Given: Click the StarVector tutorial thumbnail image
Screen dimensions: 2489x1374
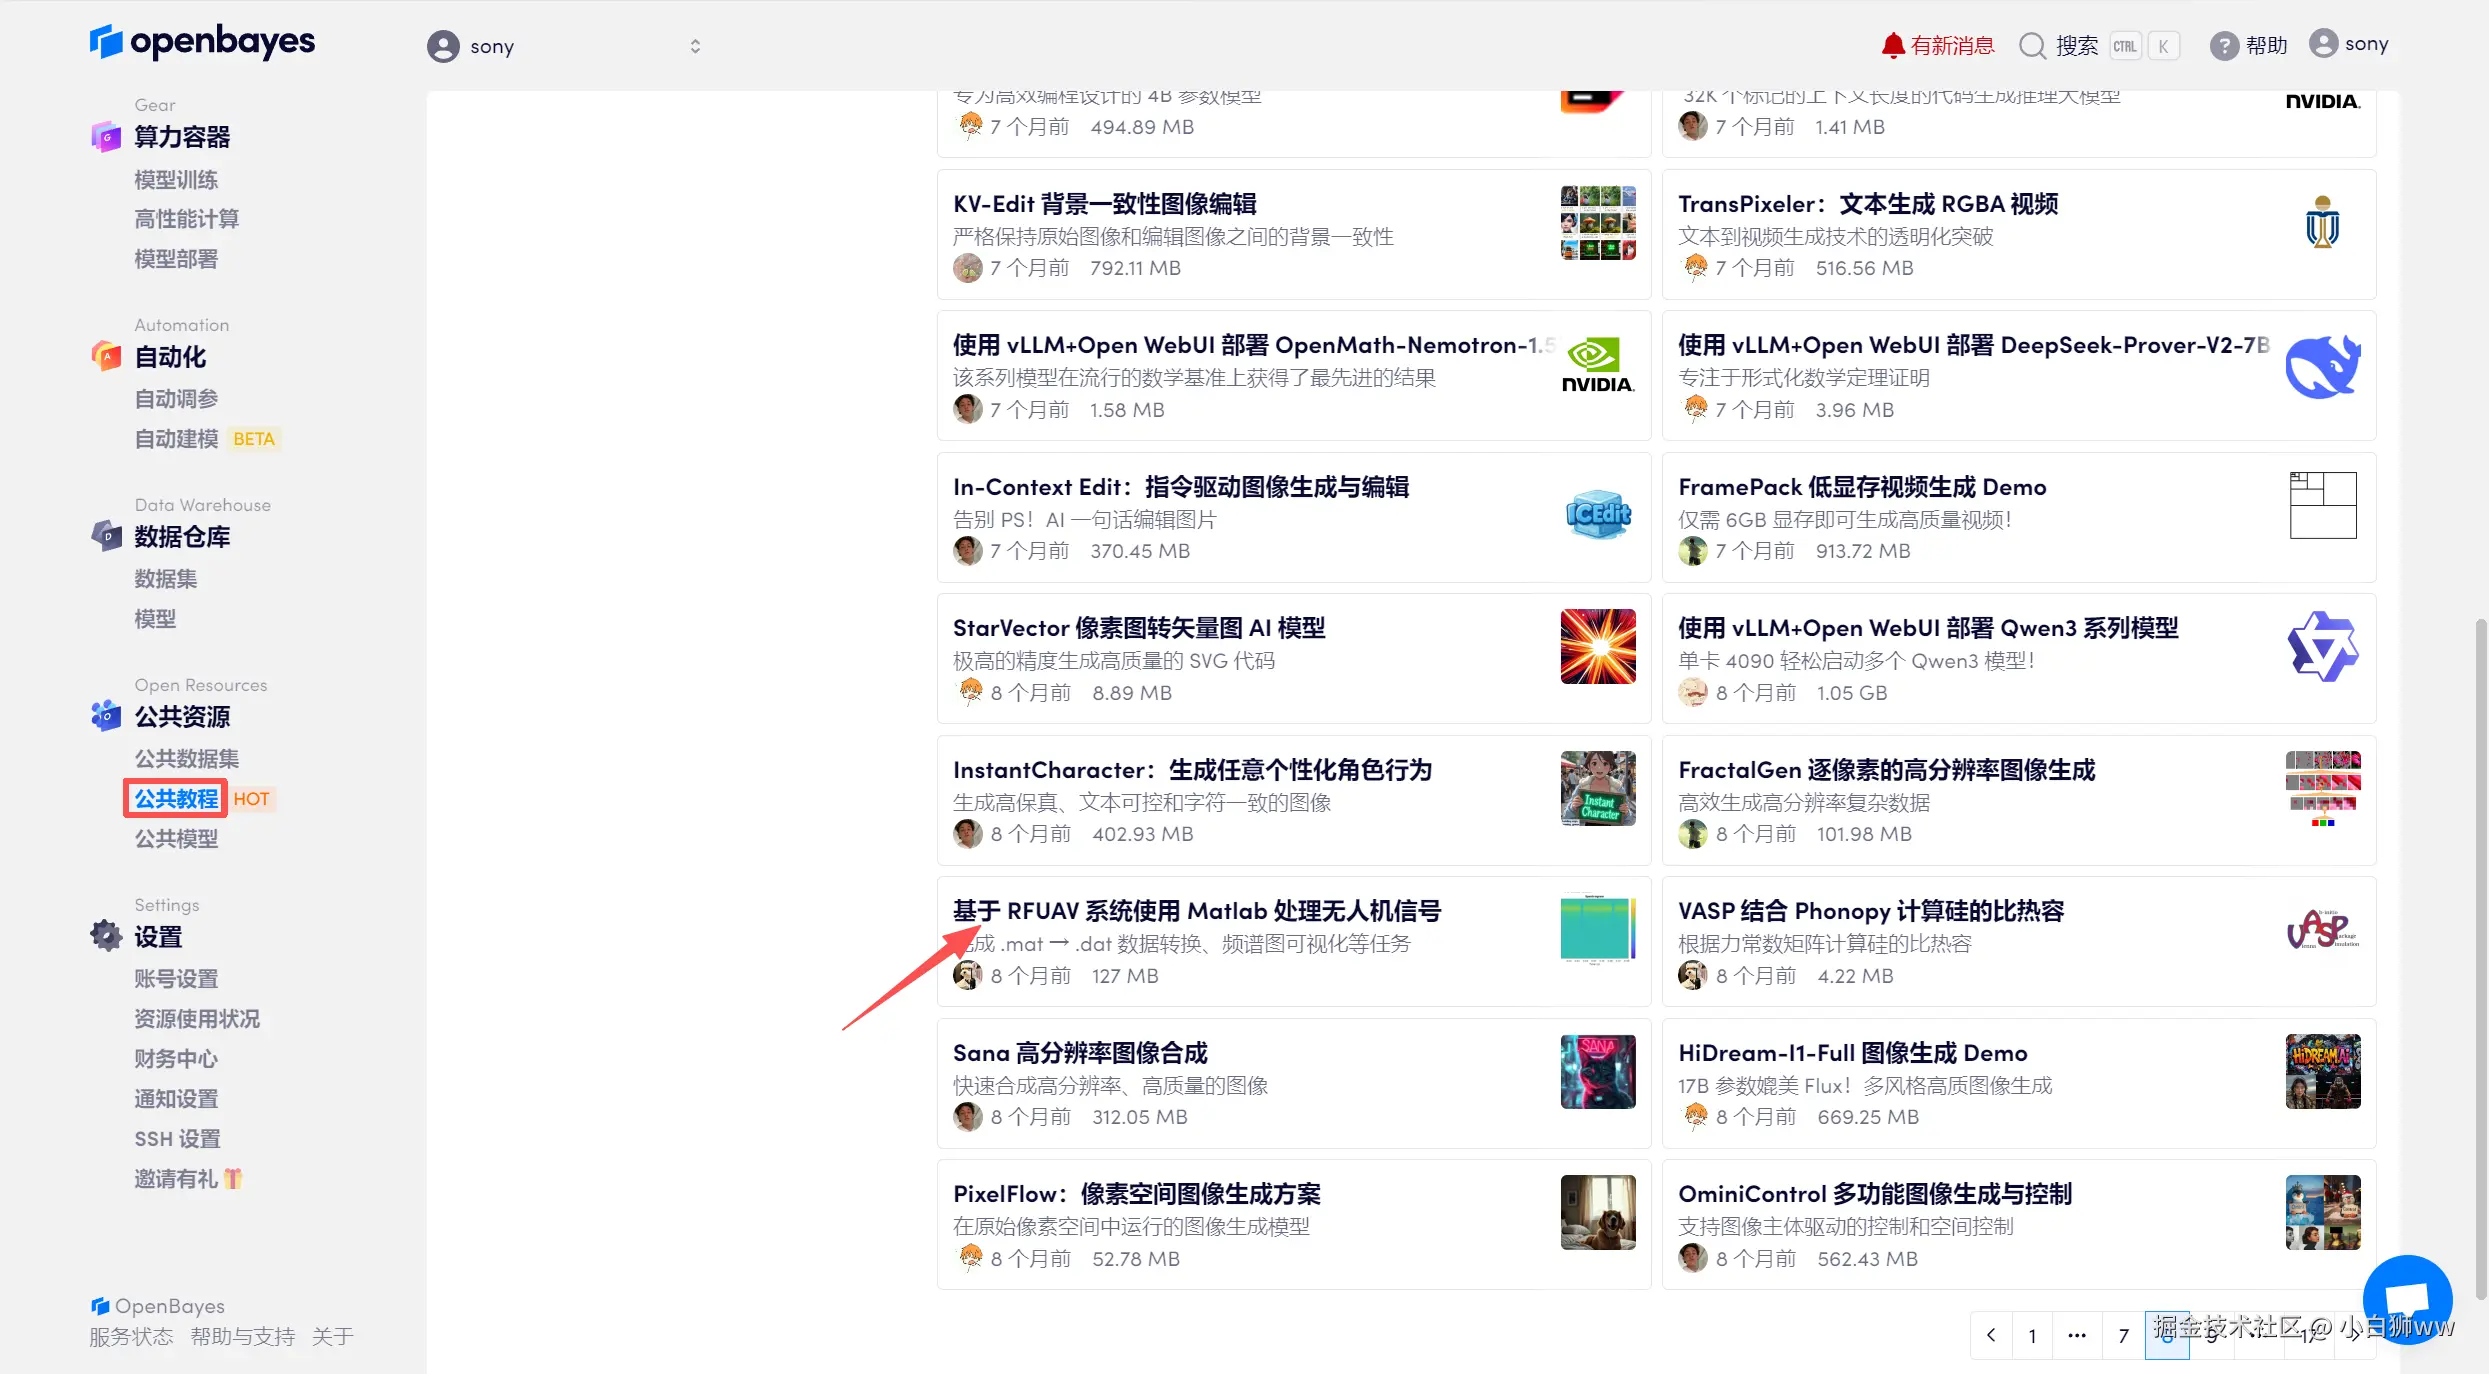Looking at the screenshot, I should (1597, 646).
